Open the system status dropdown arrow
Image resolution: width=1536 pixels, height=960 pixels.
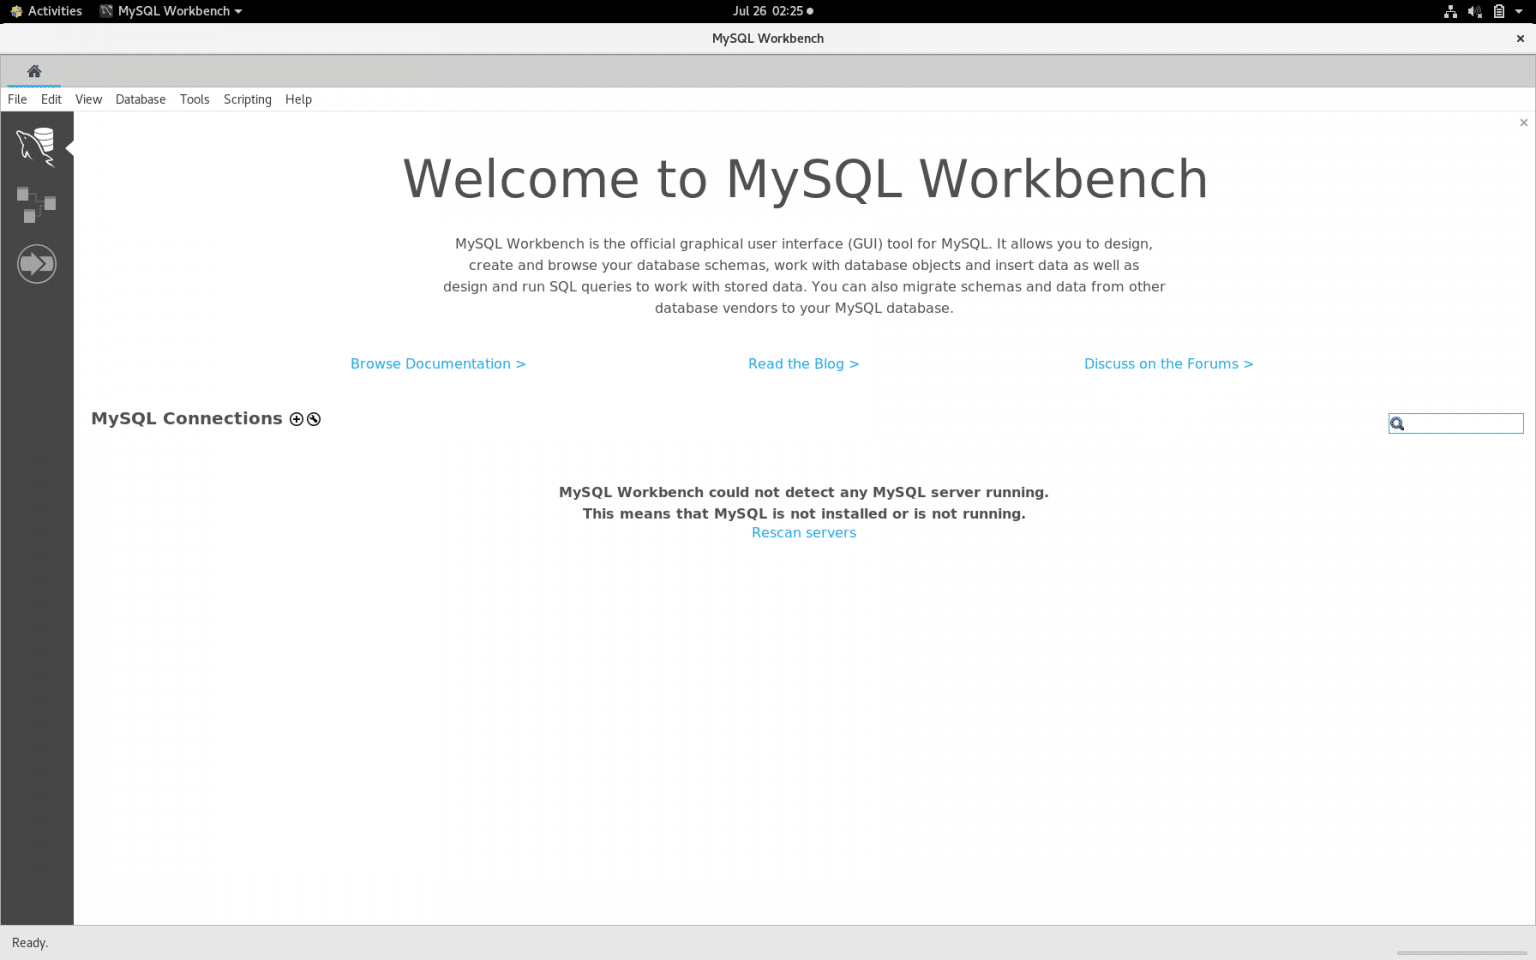point(1521,11)
